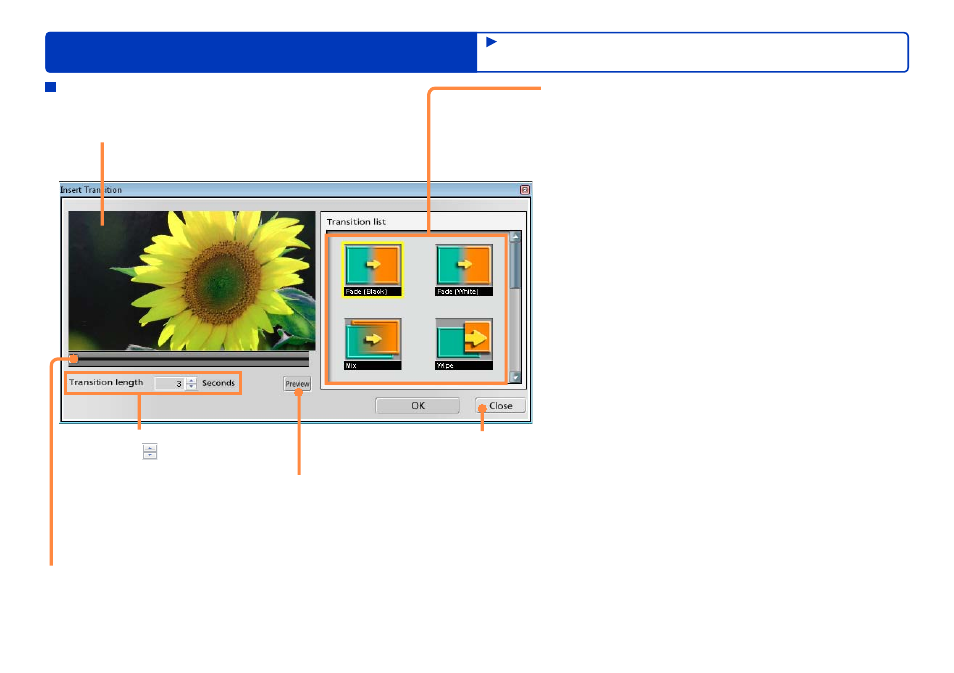Click the 'Transition list' heading text
The image size is (954, 673).
point(356,222)
